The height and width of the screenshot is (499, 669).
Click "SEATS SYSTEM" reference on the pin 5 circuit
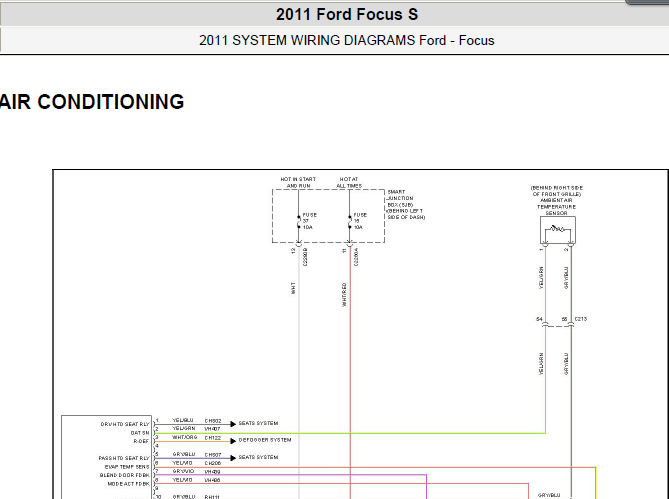pyautogui.click(x=258, y=457)
